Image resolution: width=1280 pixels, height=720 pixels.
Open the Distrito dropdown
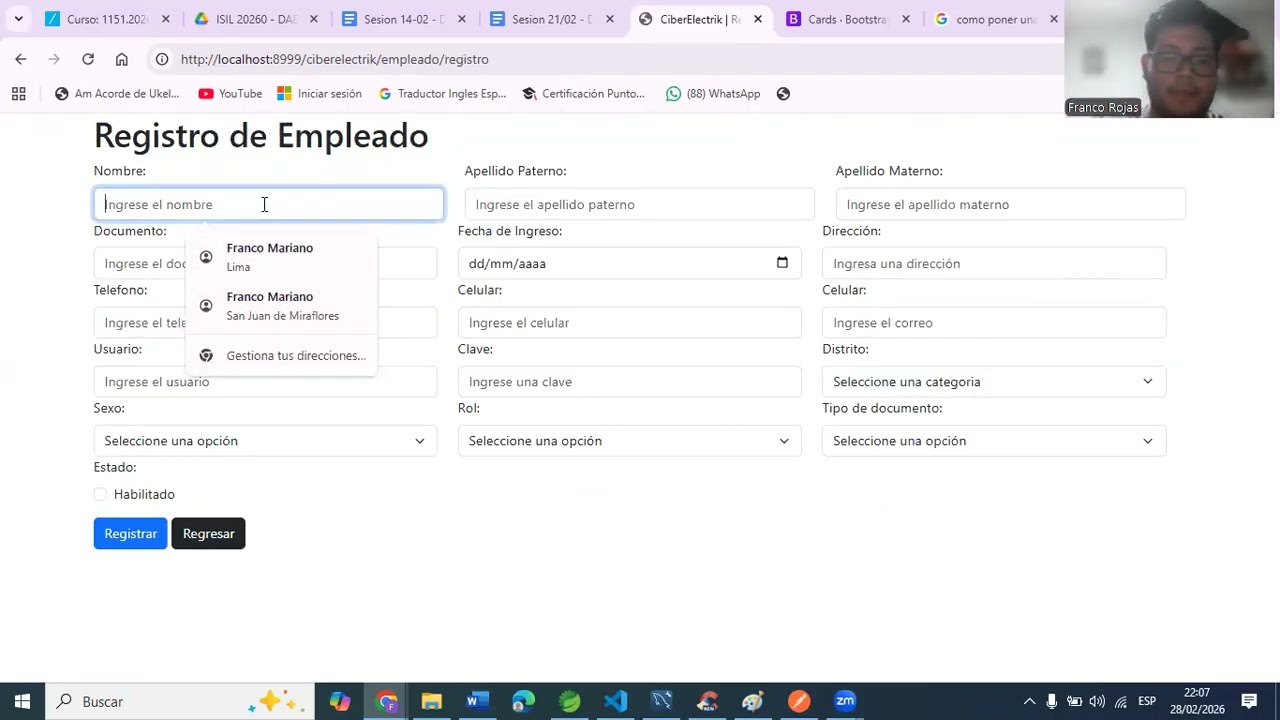tap(994, 381)
